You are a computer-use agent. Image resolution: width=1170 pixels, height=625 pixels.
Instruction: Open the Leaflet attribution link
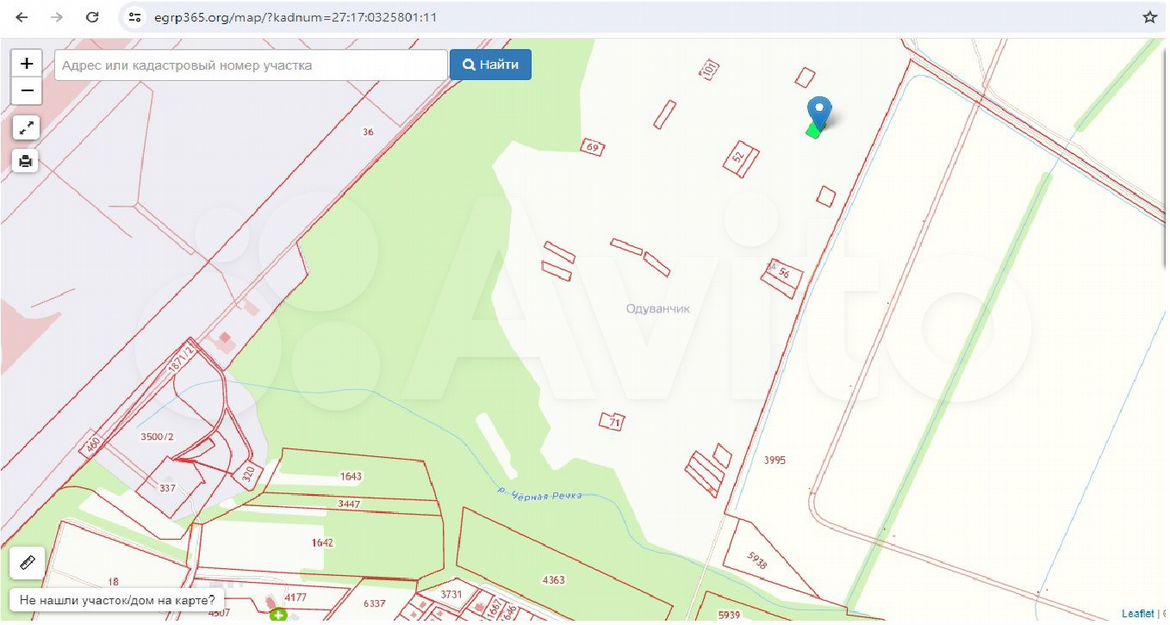point(1137,613)
